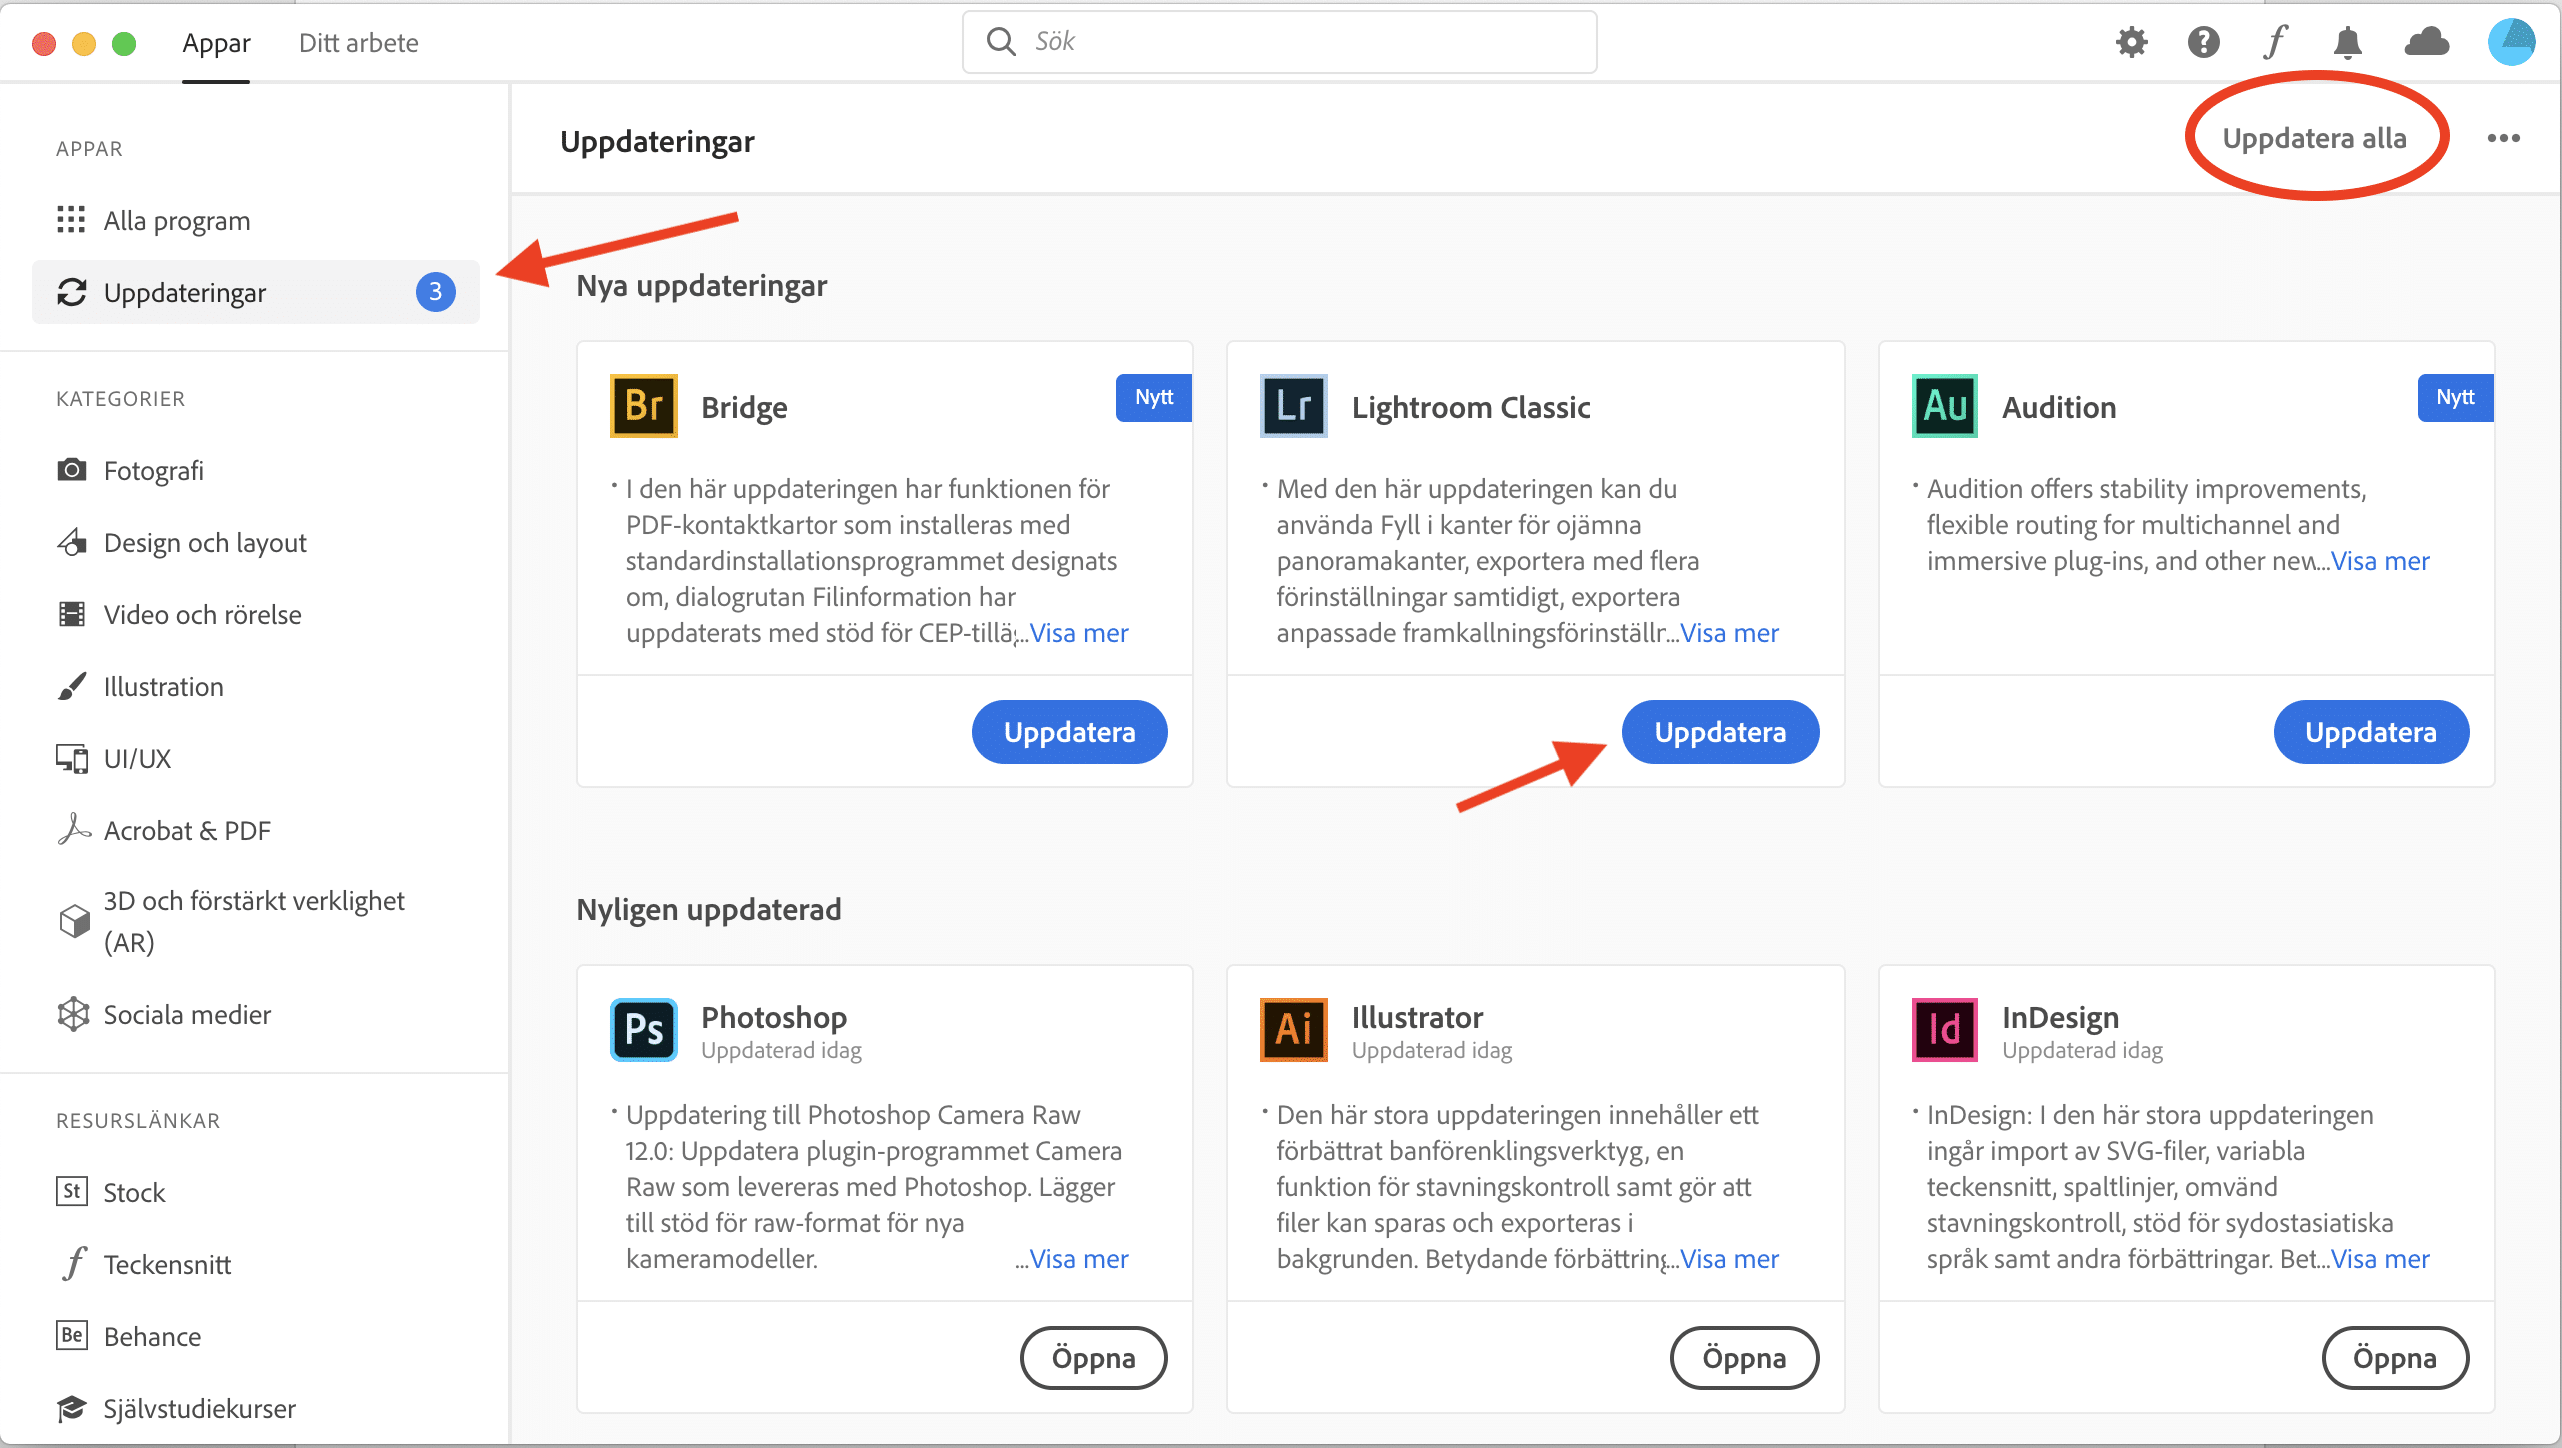Open the help question mark icon

2203,42
